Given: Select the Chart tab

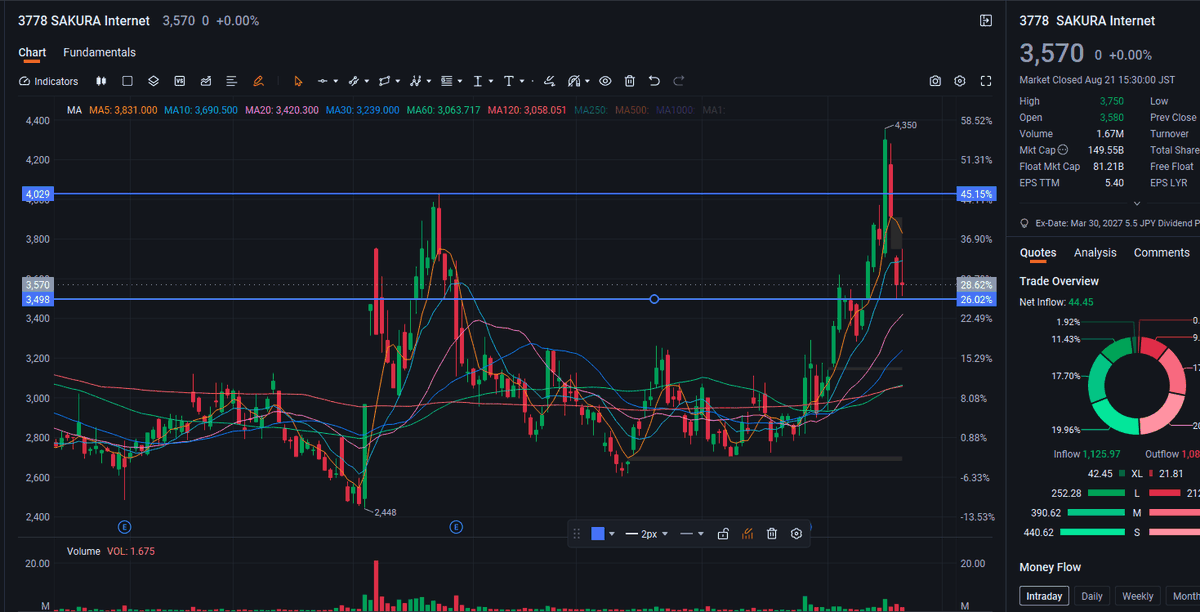Looking at the screenshot, I should point(32,53).
